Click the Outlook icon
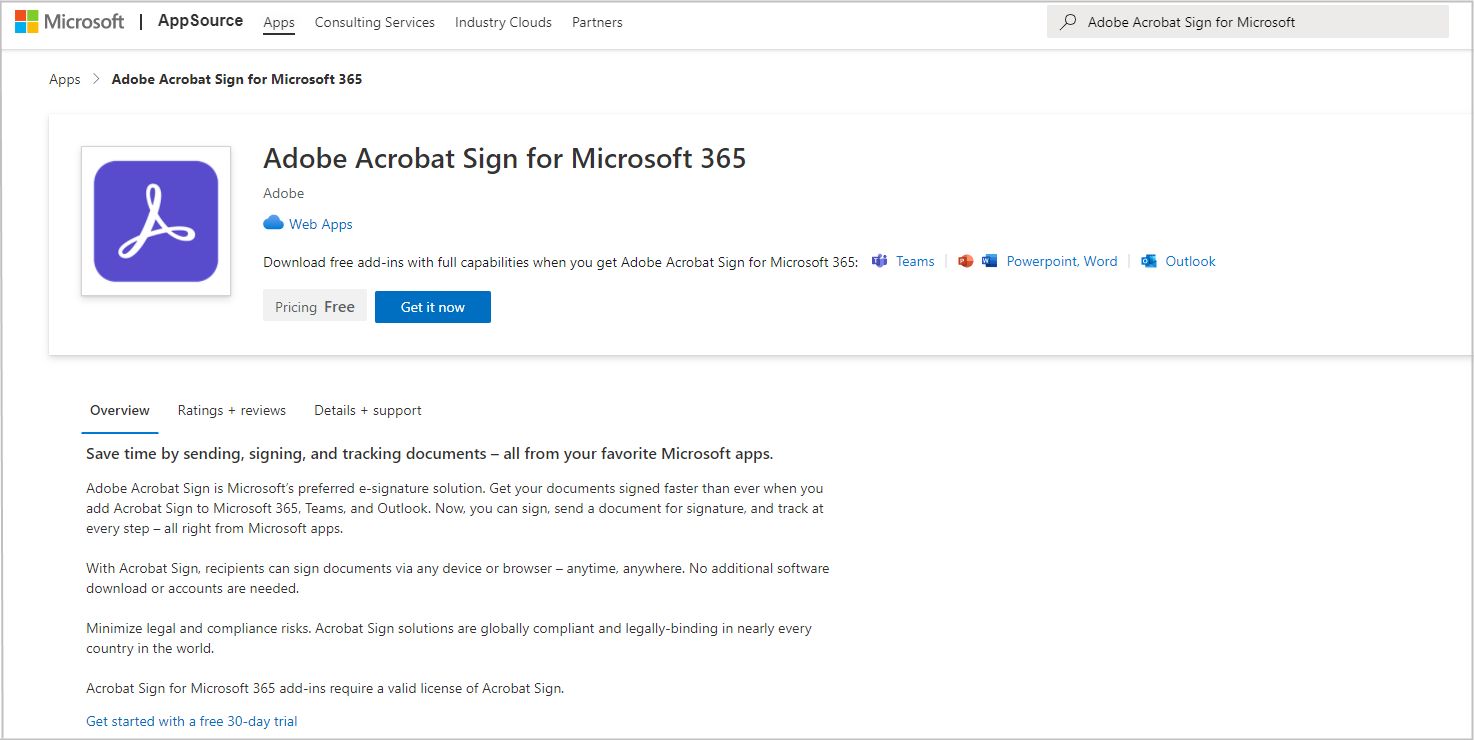The image size is (1474, 740). (1149, 261)
